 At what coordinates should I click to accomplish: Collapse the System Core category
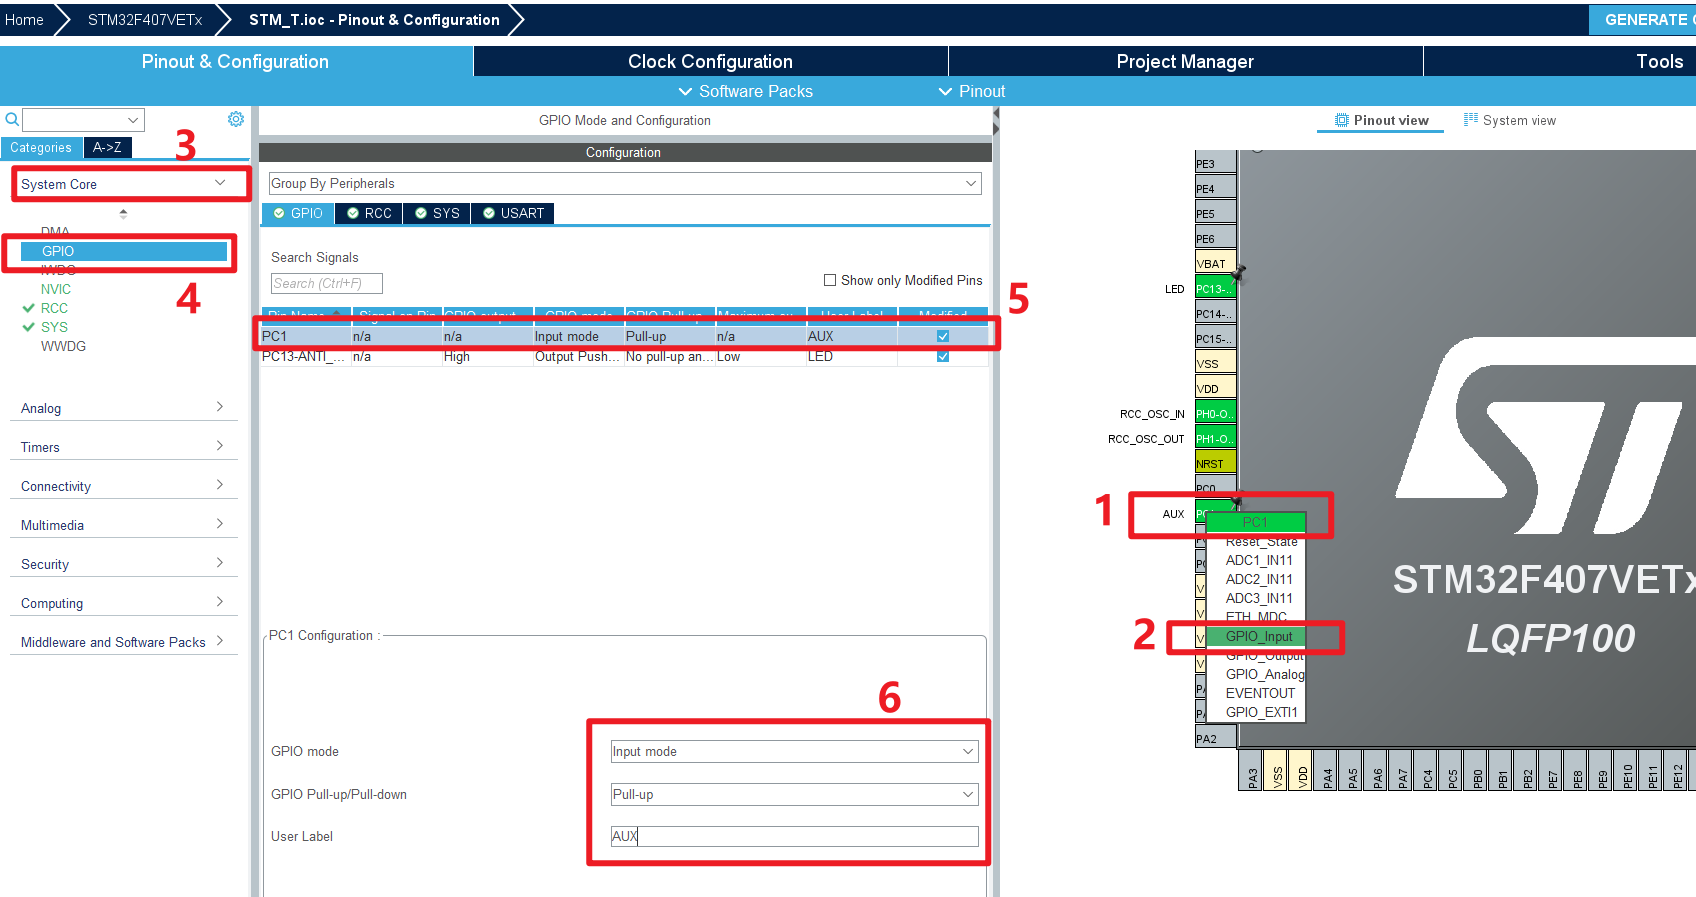221,183
